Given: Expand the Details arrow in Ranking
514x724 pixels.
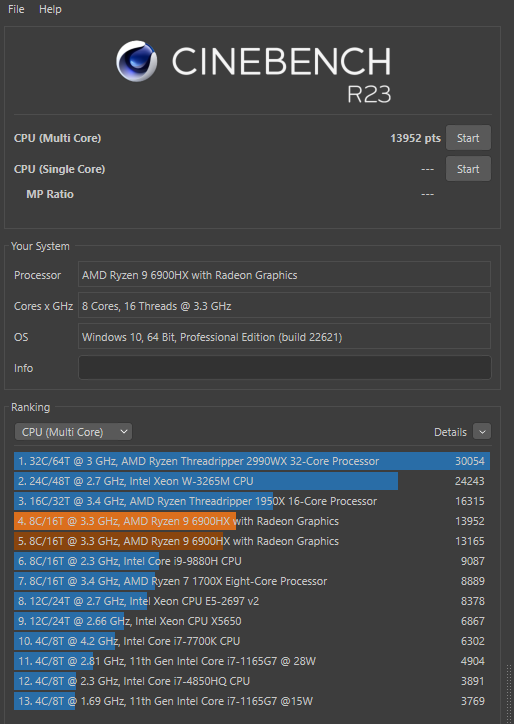Looking at the screenshot, I should point(482,432).
